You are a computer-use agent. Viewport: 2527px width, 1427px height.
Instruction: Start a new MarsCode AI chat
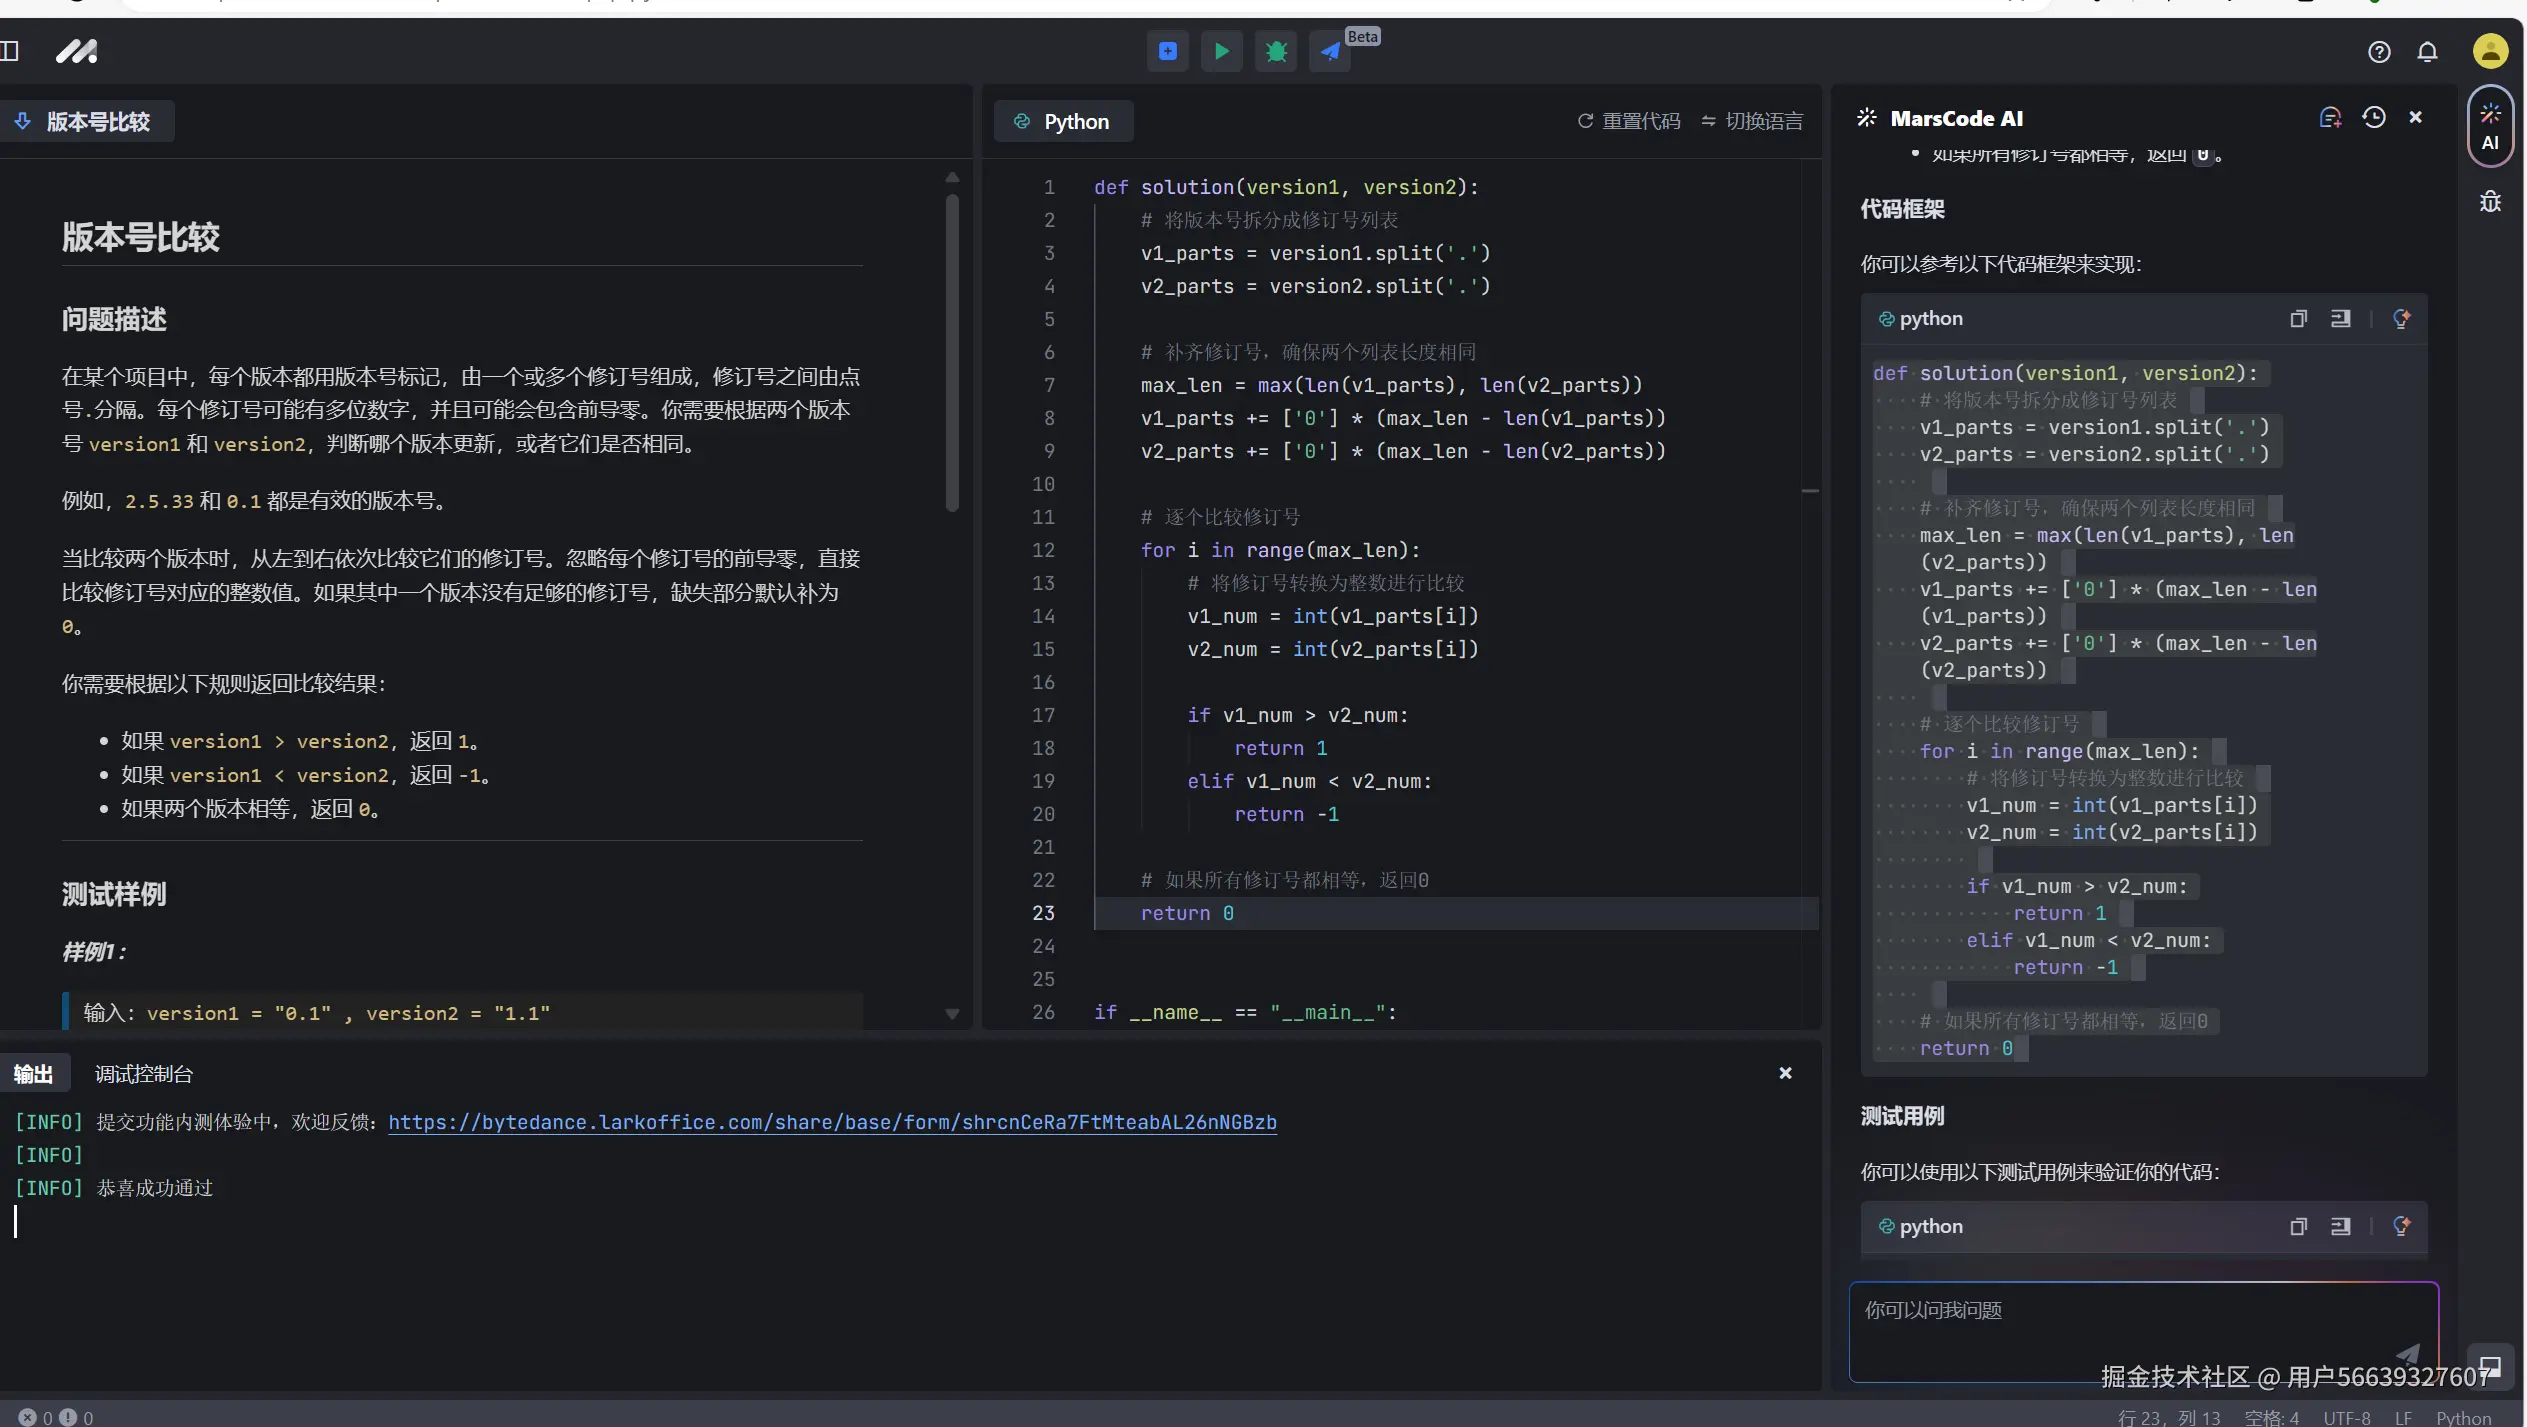tap(2329, 118)
